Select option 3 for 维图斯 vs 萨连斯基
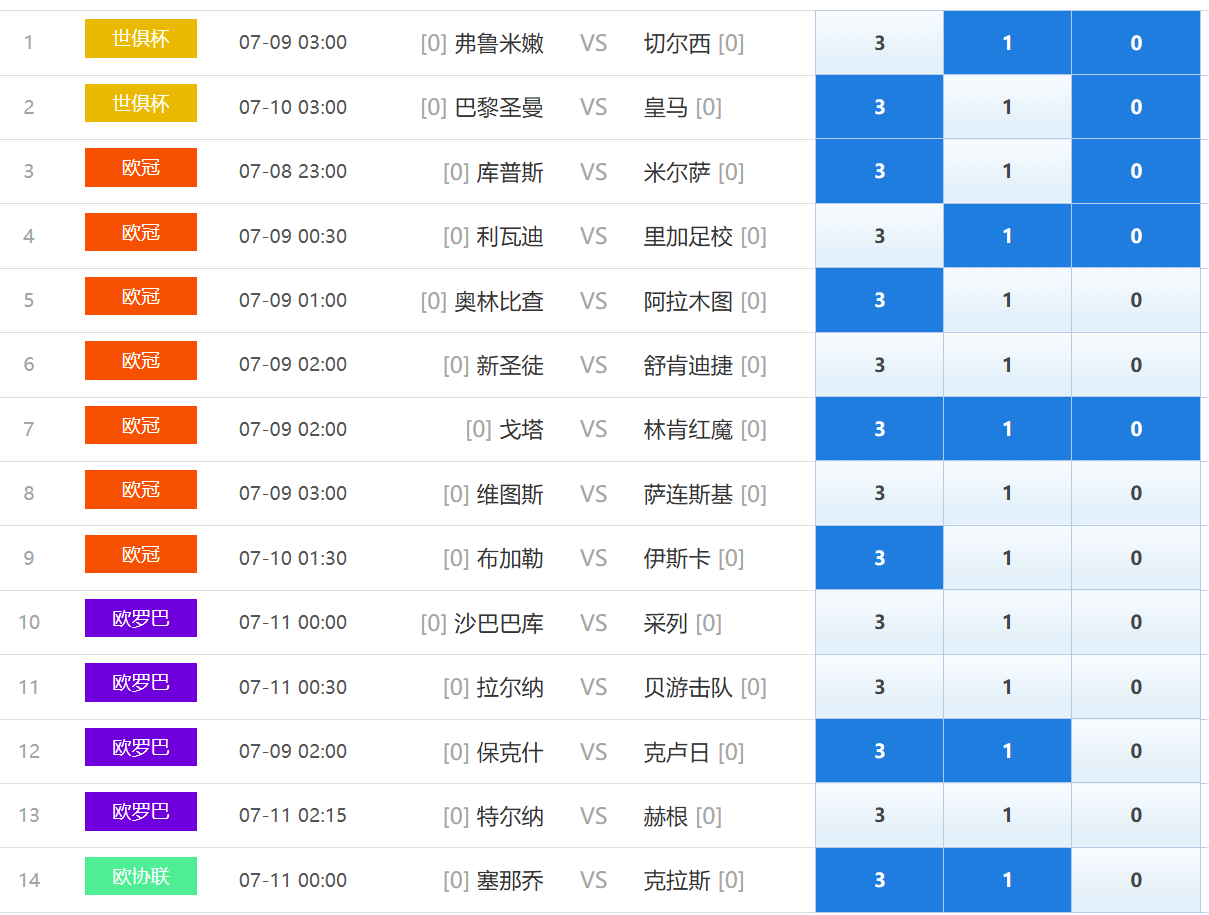Viewport: 1209px width, 915px height. [879, 493]
